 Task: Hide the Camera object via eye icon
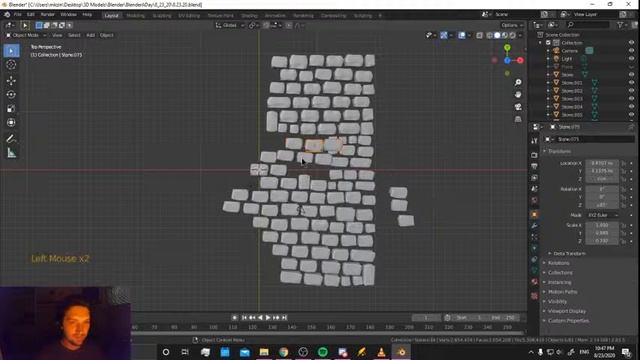[x=631, y=51]
